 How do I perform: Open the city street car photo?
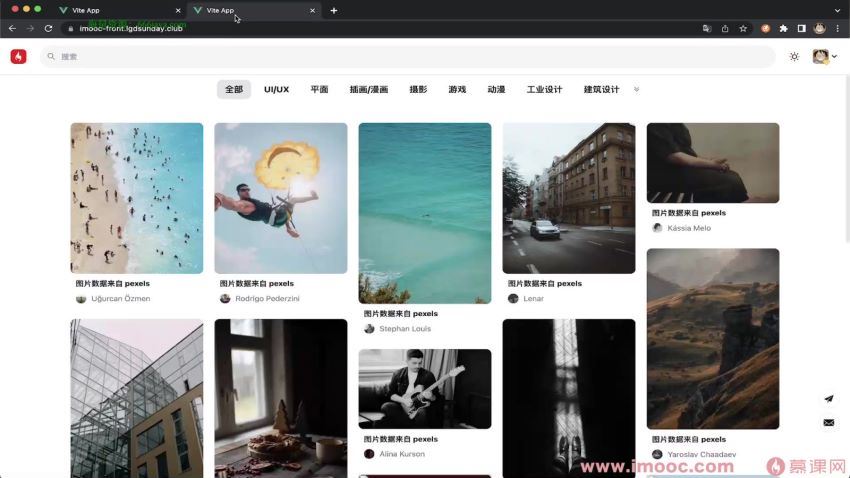(x=569, y=198)
